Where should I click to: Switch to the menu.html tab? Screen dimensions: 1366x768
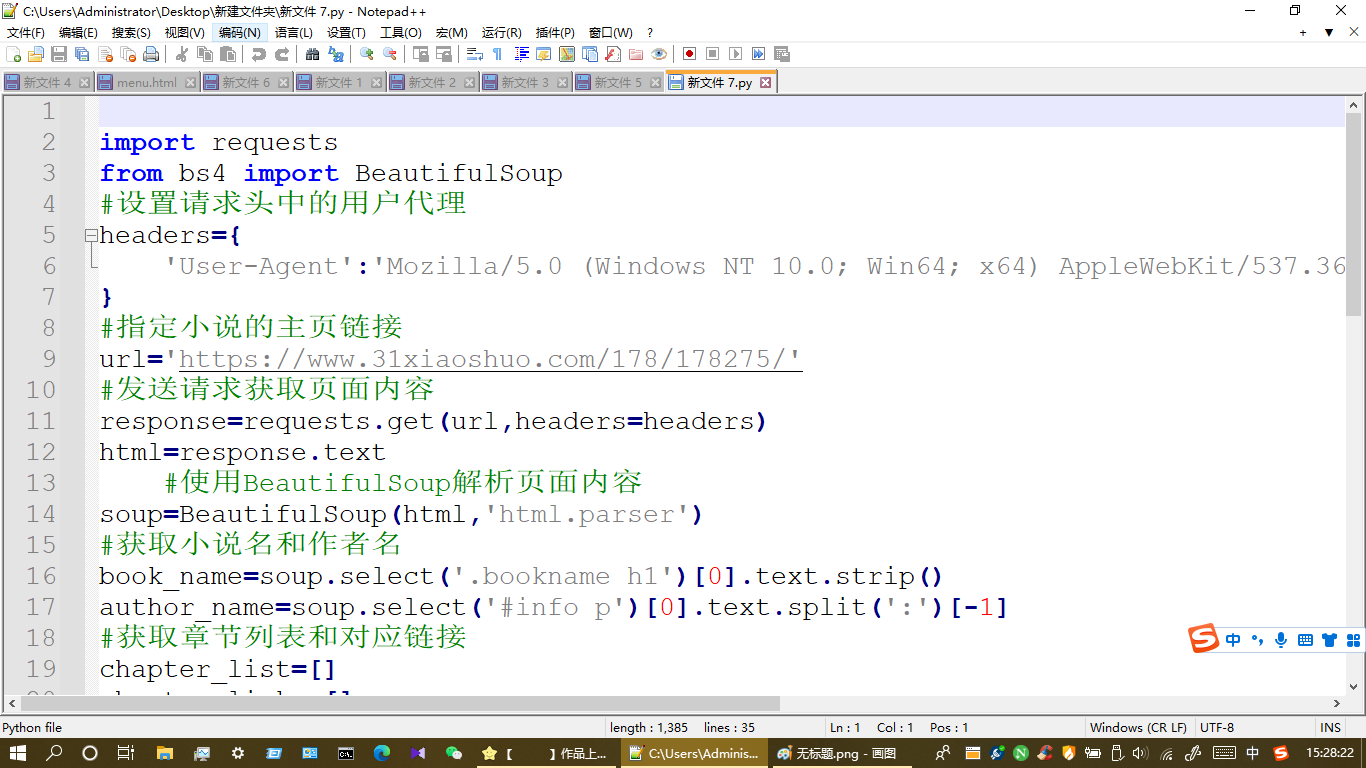pos(147,83)
